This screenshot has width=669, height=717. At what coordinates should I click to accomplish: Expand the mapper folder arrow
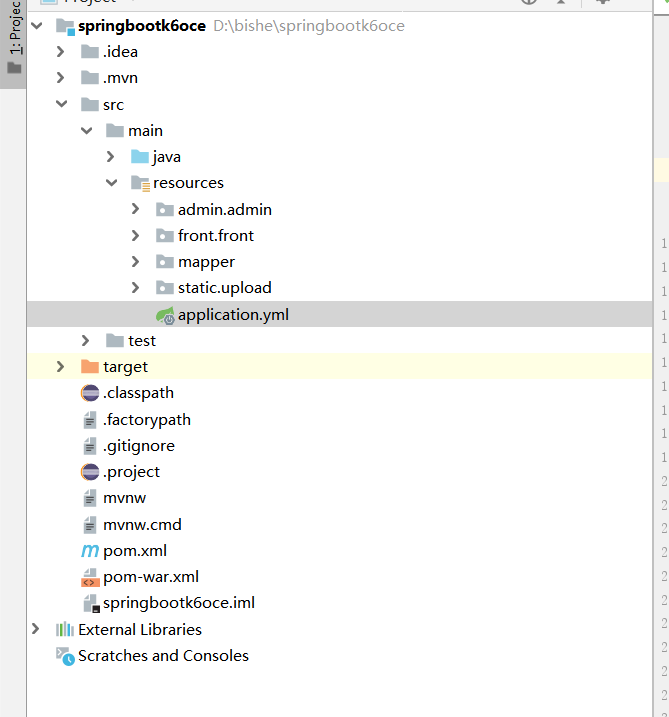[x=135, y=262]
